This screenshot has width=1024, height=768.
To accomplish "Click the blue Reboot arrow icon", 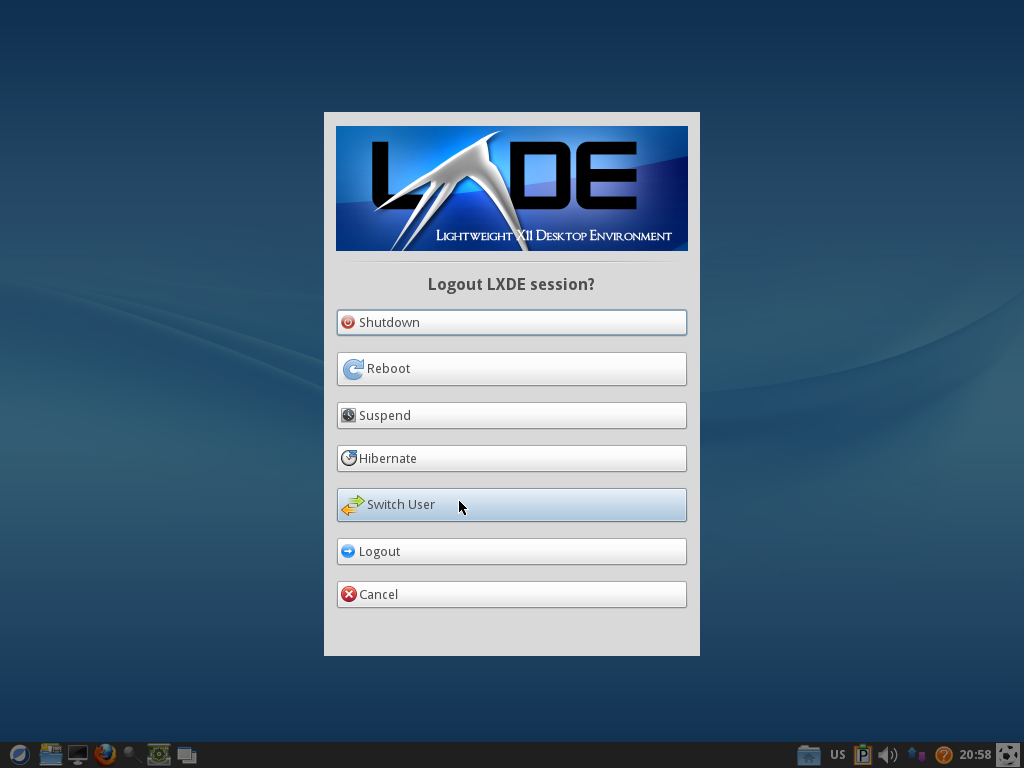I will pos(354,369).
